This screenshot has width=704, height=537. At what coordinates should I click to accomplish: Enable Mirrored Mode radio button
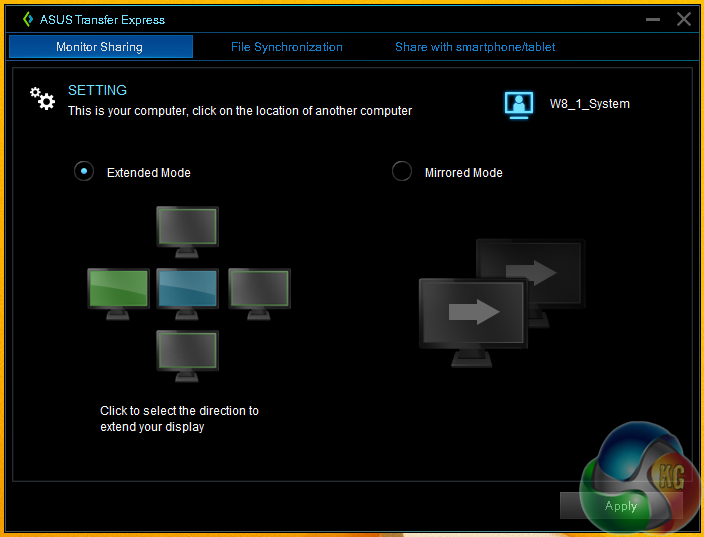tap(401, 172)
